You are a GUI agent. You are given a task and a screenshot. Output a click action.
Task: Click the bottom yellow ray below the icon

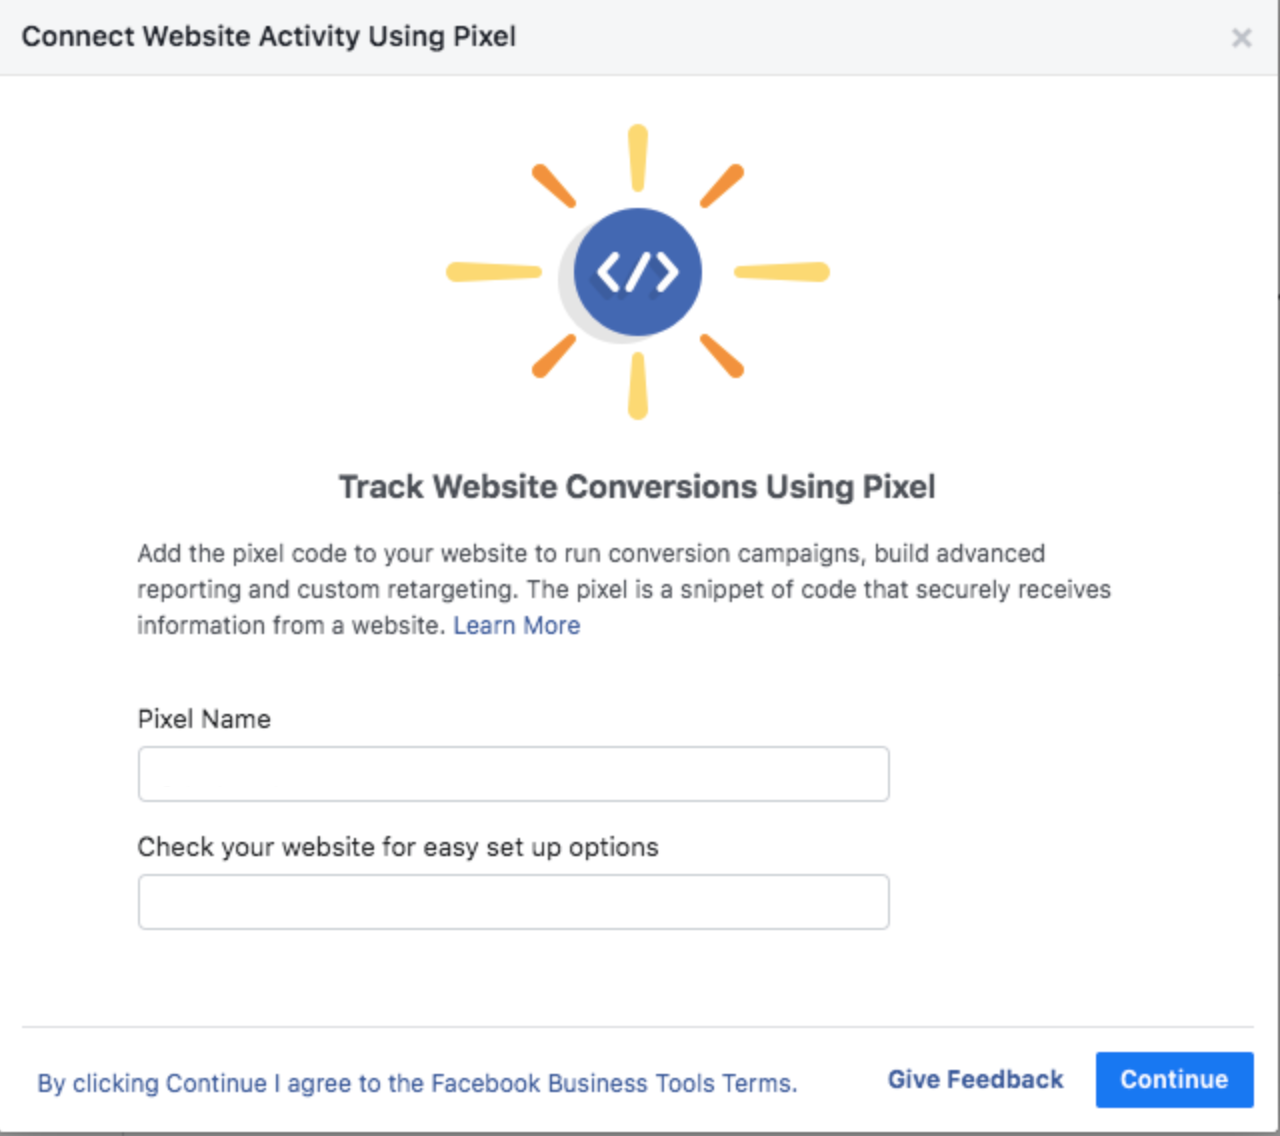(x=638, y=387)
